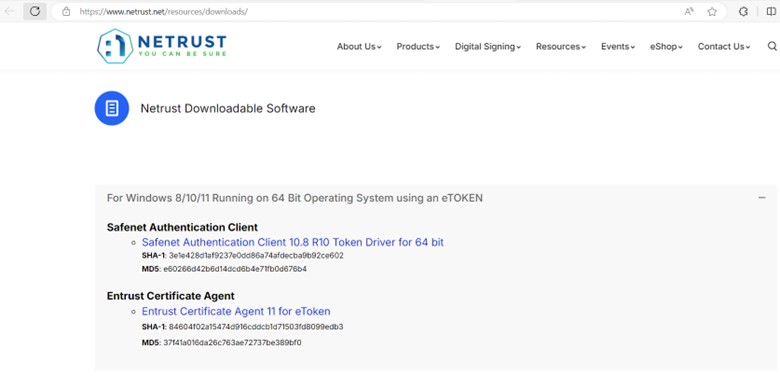Open the Contact Us menu
The image size is (780, 377).
point(724,47)
